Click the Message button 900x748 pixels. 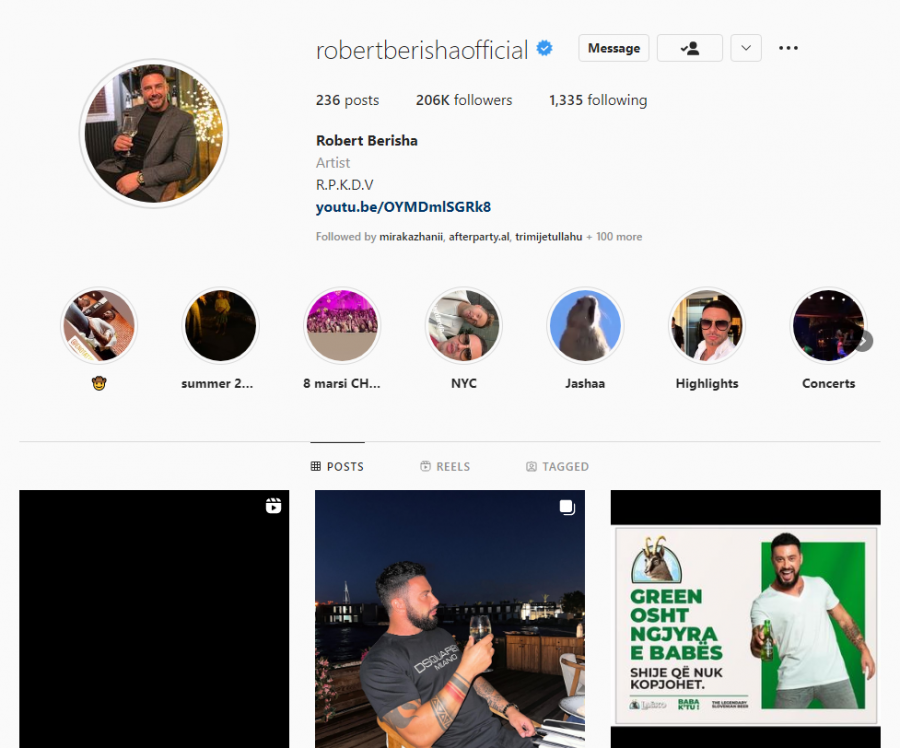pyautogui.click(x=614, y=48)
